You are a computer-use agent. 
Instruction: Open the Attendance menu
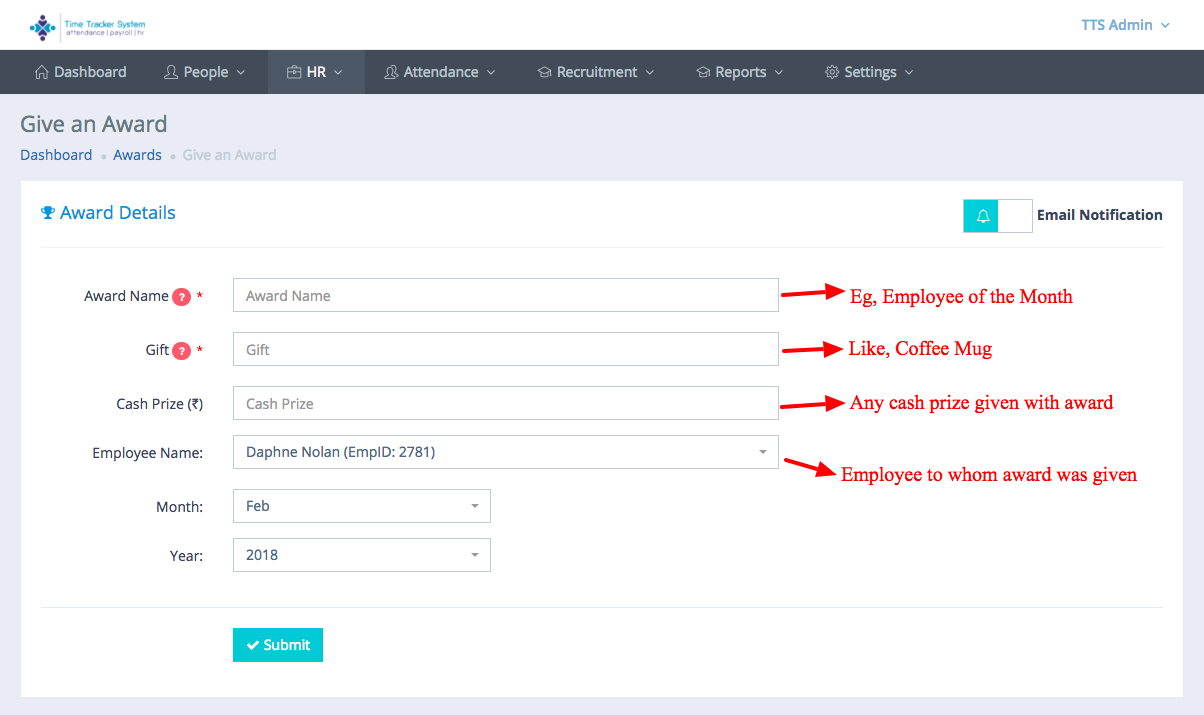pyautogui.click(x=440, y=72)
